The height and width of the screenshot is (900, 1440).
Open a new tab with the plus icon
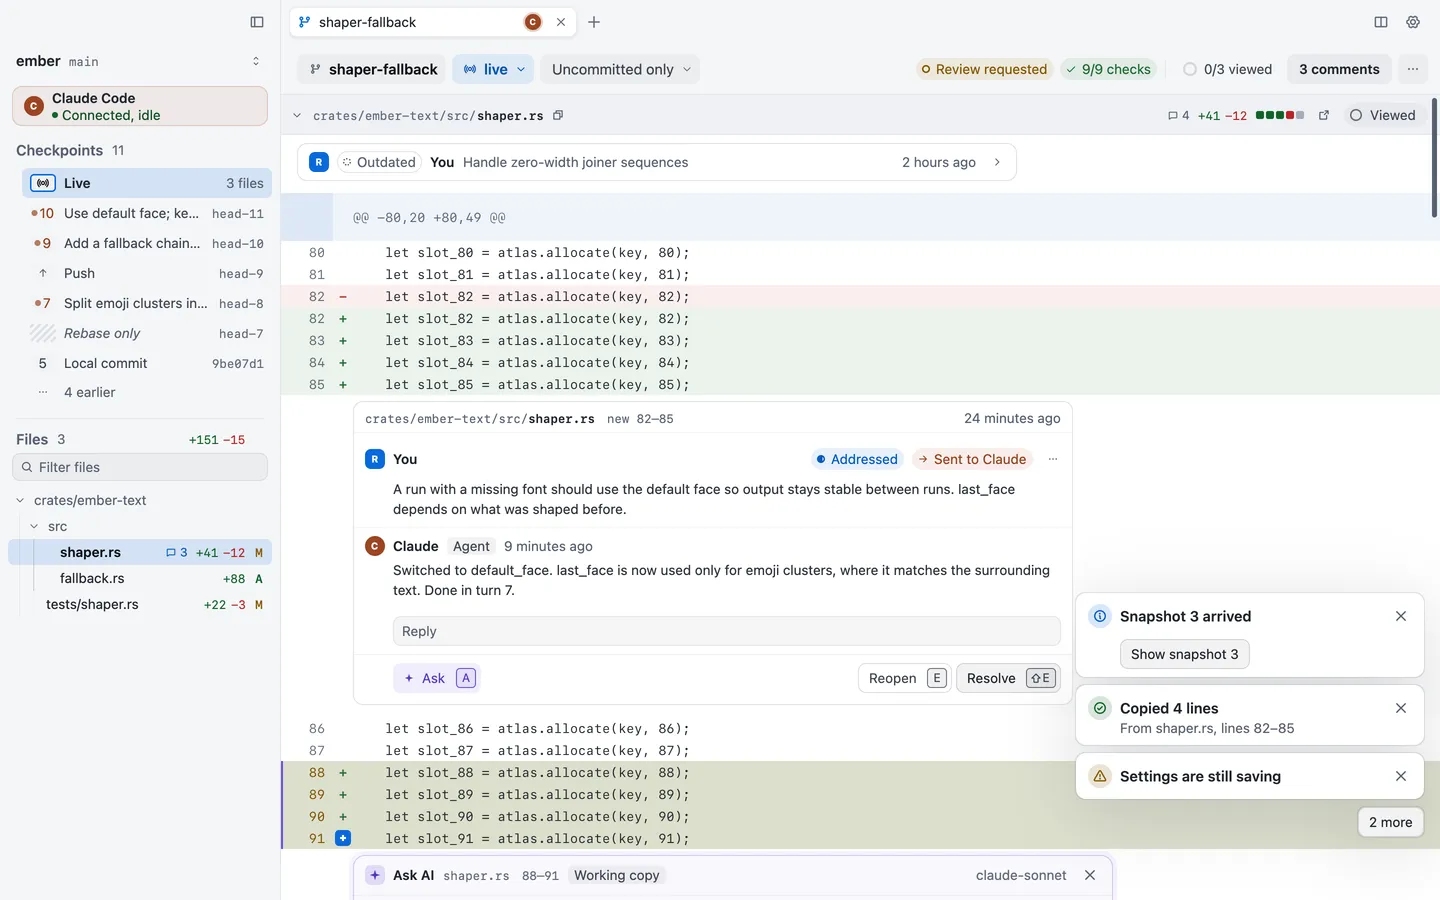(x=594, y=22)
